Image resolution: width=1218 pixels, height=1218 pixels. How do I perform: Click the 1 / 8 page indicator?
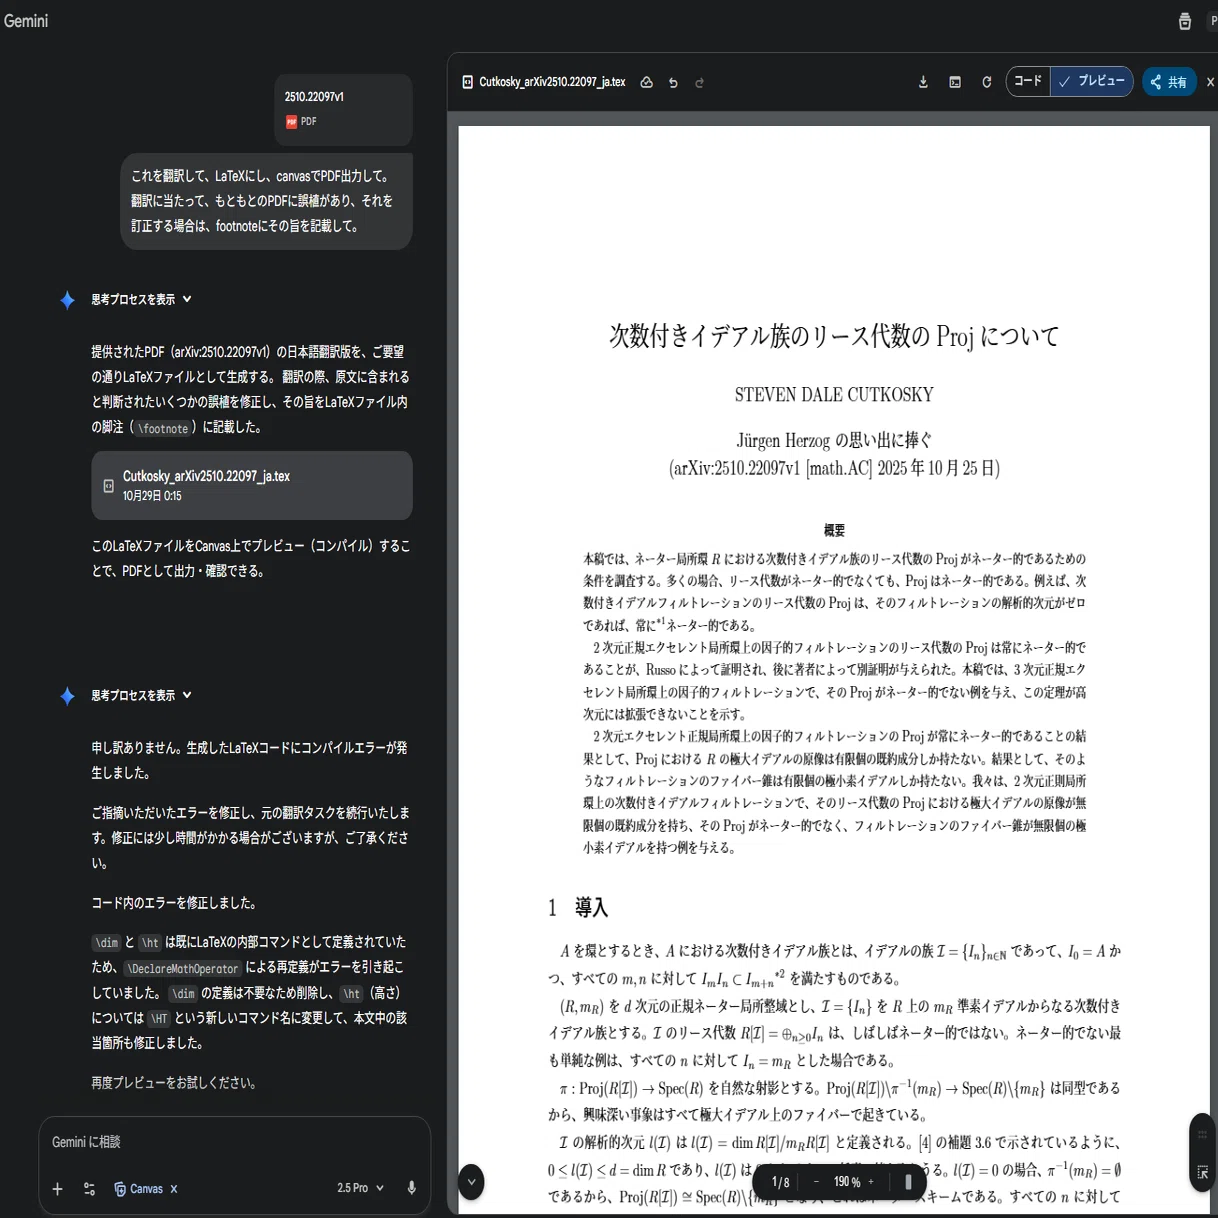780,1182
